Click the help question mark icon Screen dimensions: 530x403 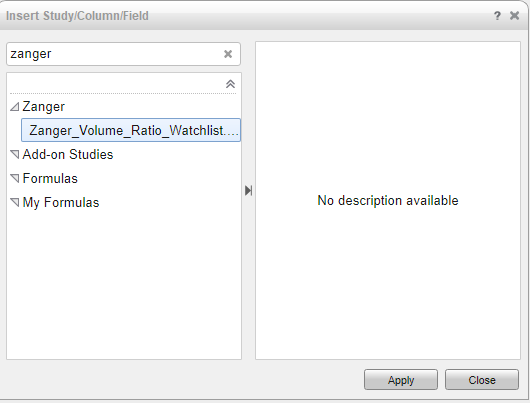pos(497,16)
